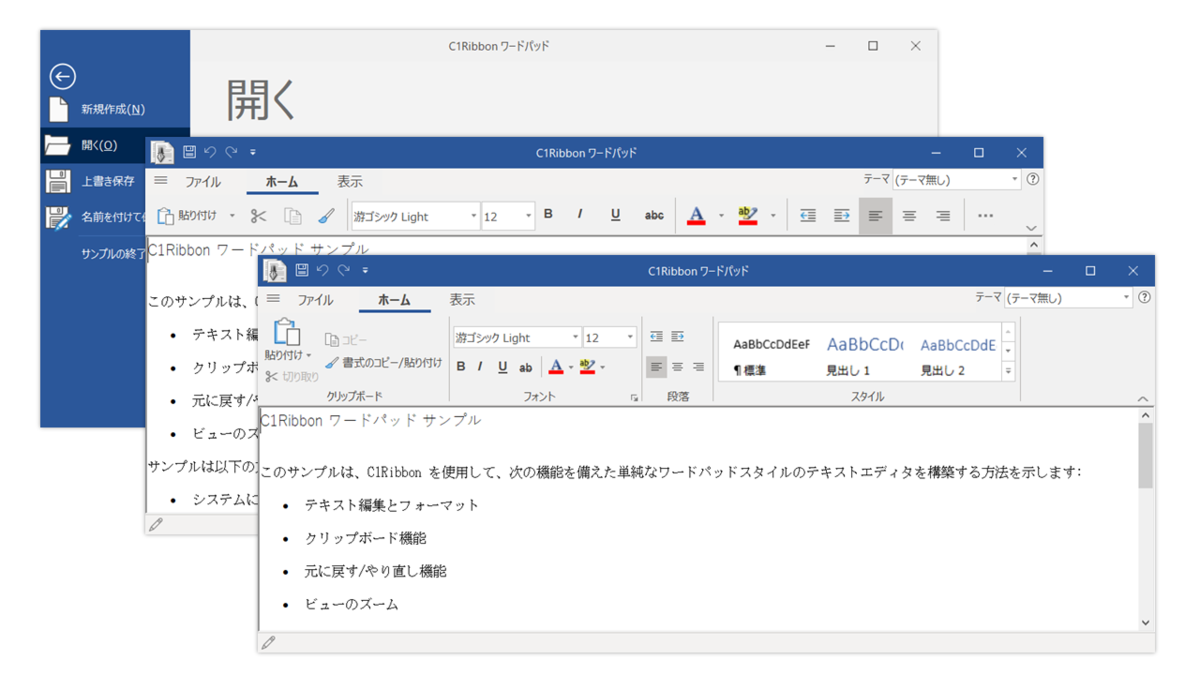Click format painter brush in middle window
The width and height of the screenshot is (1200, 675).
pos(326,215)
